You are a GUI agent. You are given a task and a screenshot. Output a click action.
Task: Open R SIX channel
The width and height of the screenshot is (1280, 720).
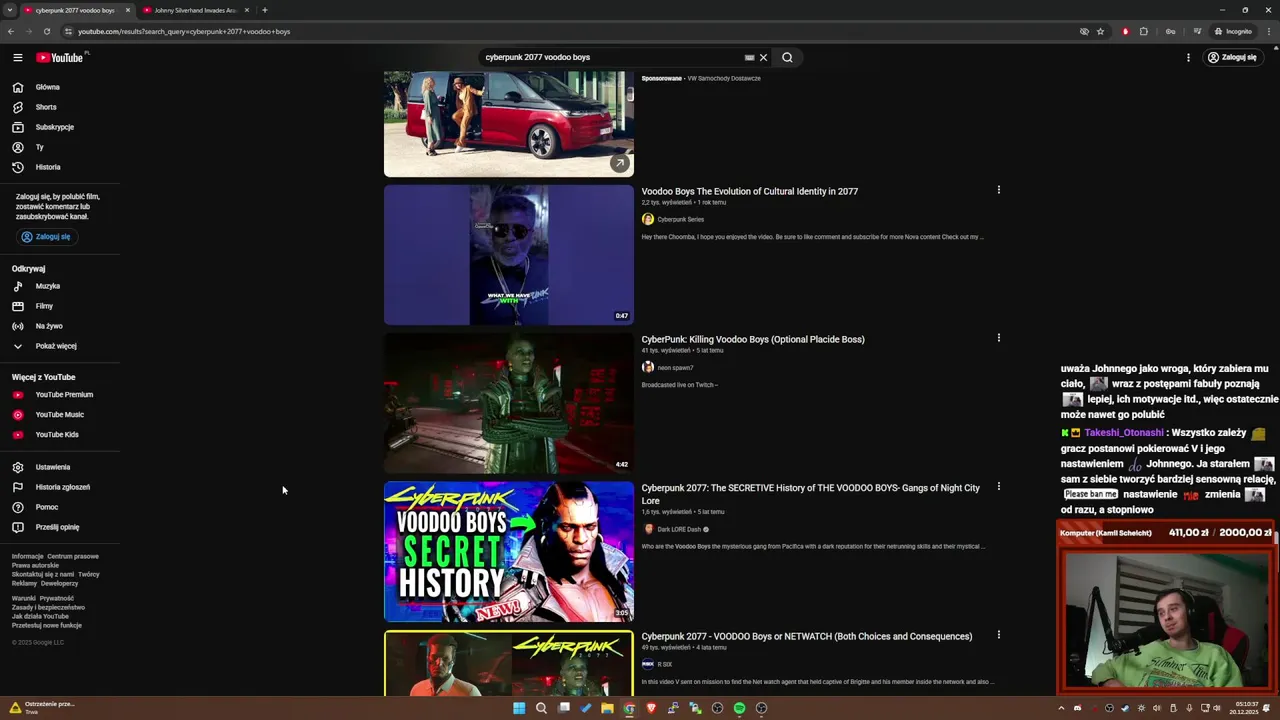click(x=664, y=664)
